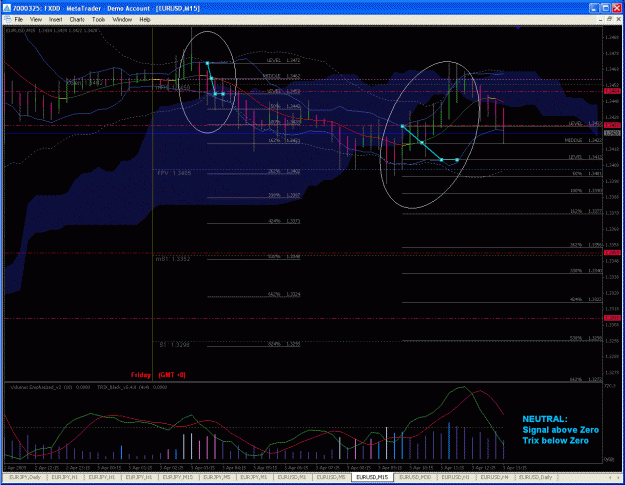Image resolution: width=625 pixels, height=485 pixels.
Task: Click the NEUTRAL: annotation text
Action: (544, 419)
